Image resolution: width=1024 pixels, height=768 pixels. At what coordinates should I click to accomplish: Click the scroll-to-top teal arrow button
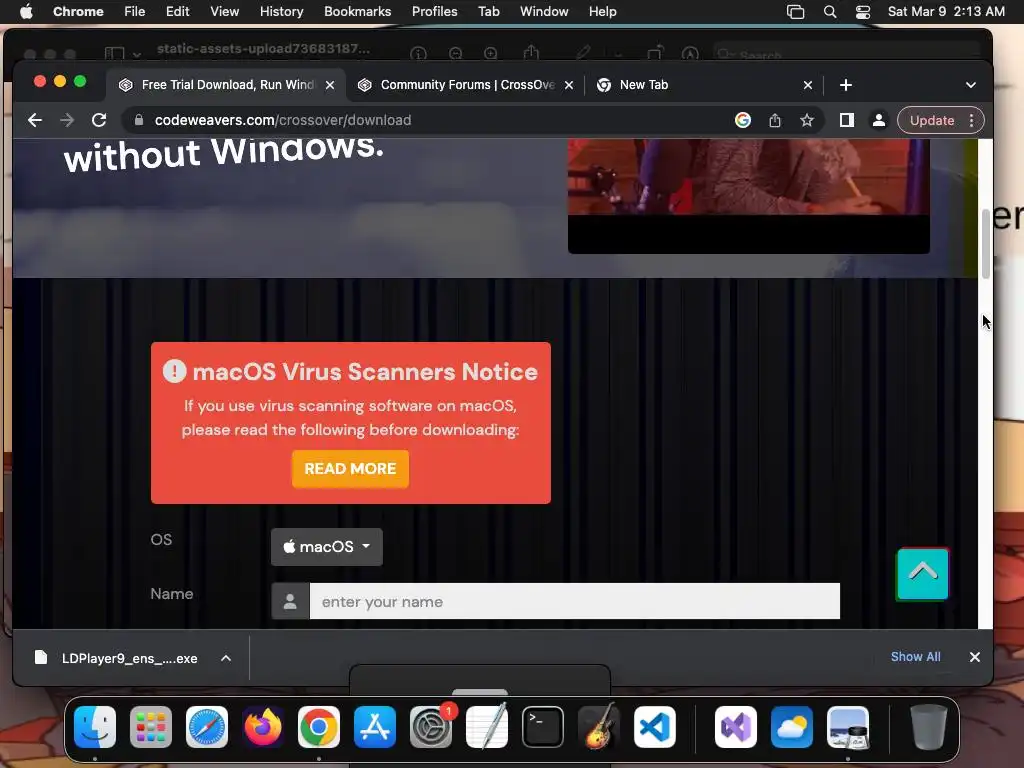pos(922,573)
